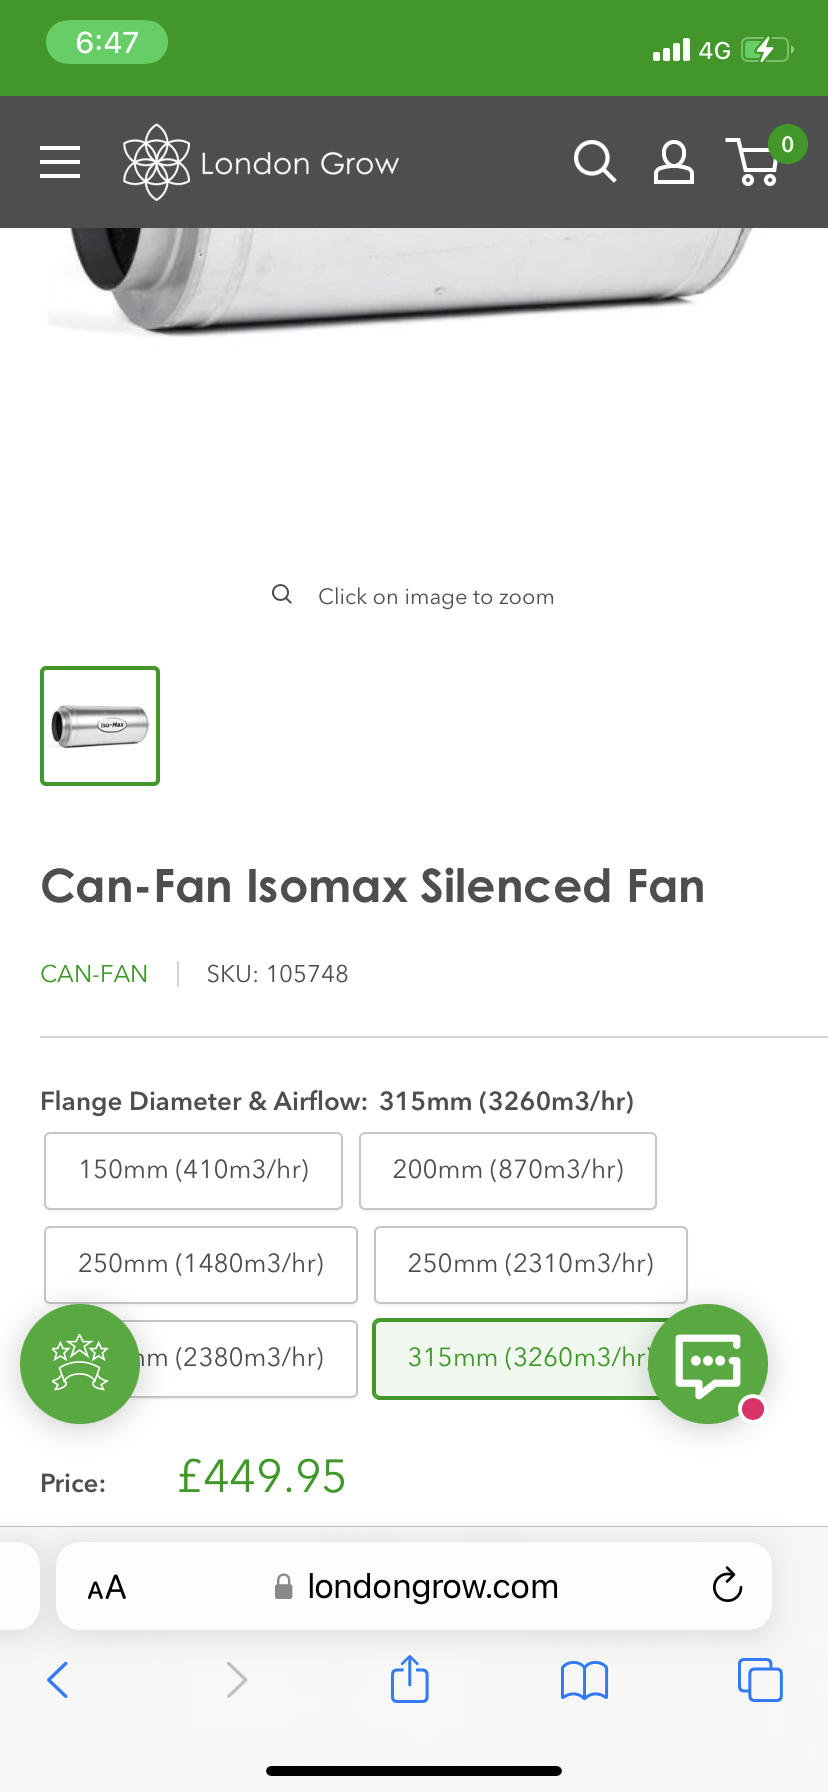Choose the 250mm (1480m3/hr) variant

(x=201, y=1264)
